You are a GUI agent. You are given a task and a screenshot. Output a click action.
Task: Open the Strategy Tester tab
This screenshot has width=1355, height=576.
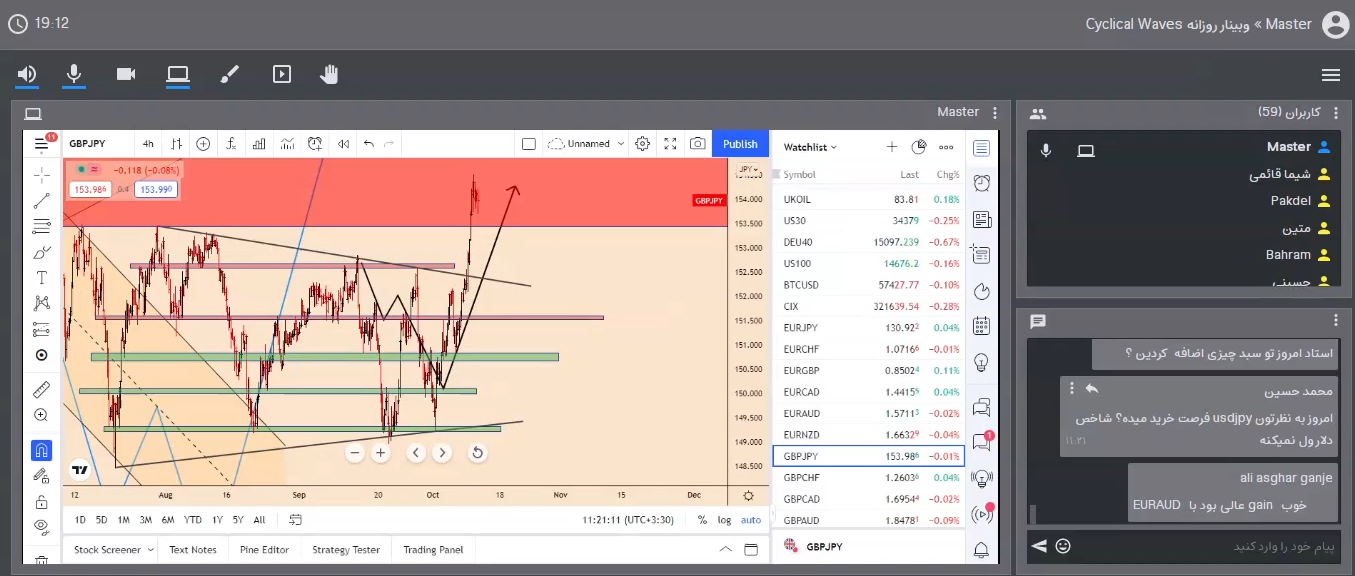(x=345, y=549)
